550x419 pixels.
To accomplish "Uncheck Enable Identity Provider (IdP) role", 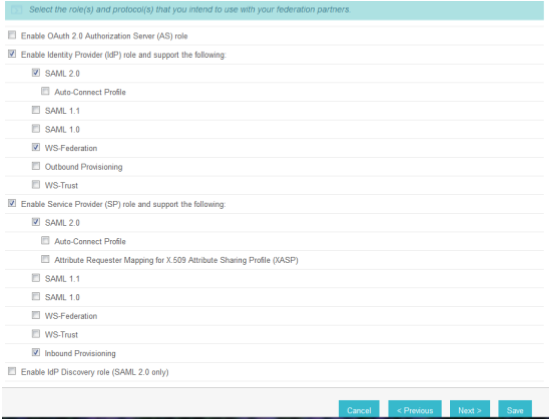I will coord(12,54).
